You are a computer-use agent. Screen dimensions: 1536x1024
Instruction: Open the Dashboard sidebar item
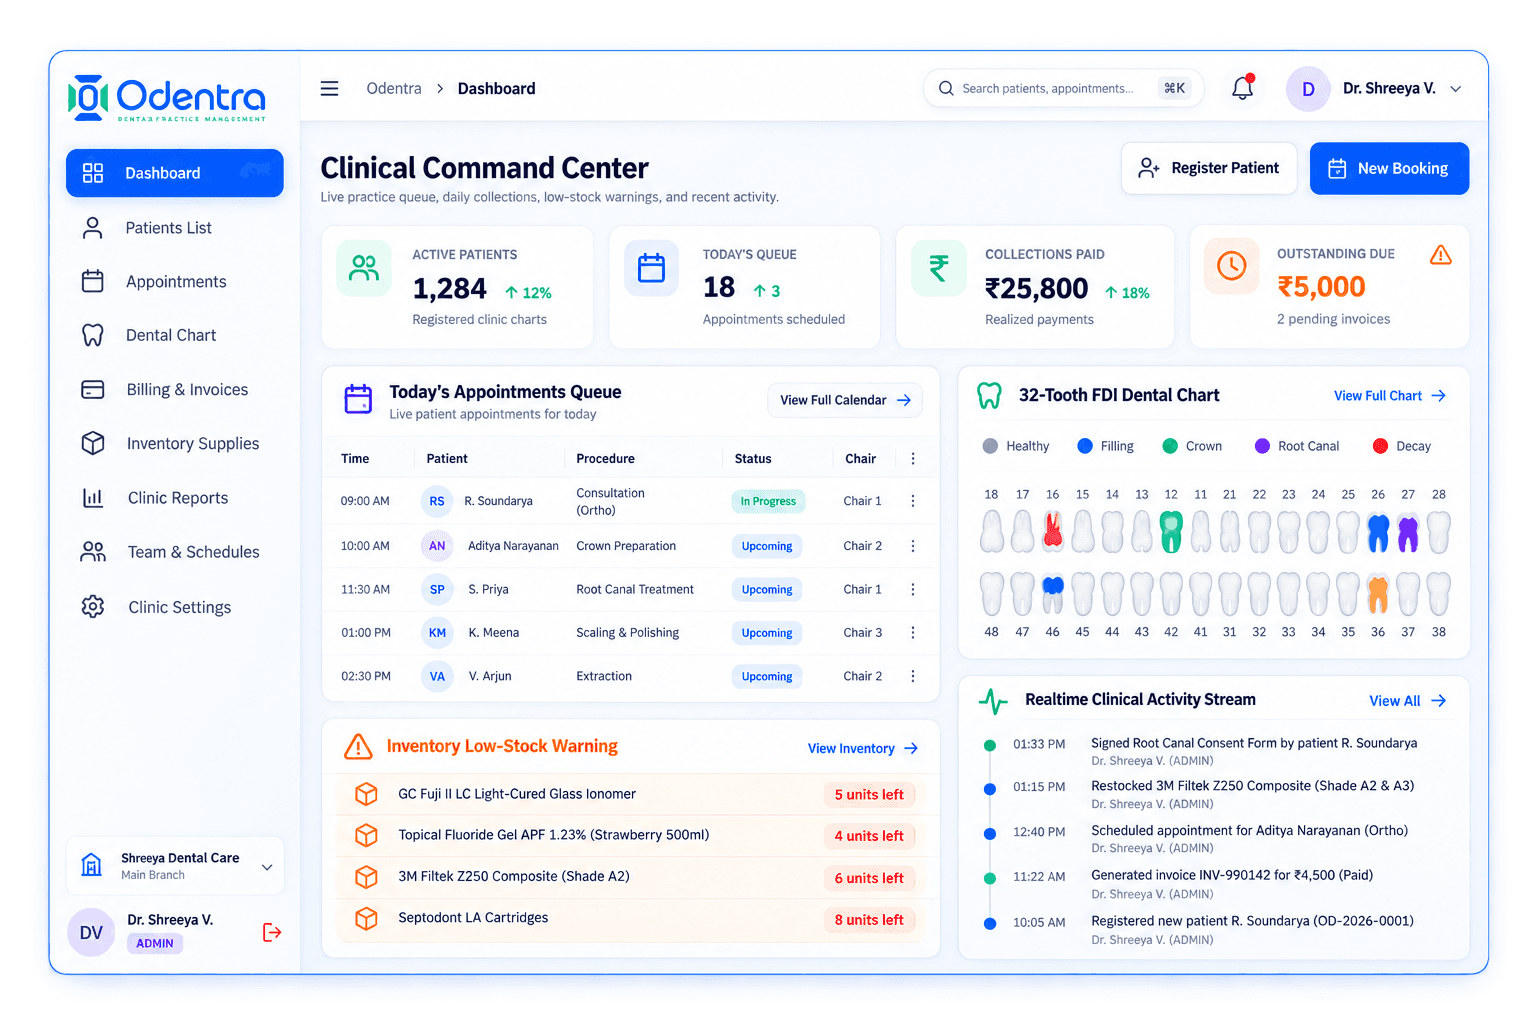click(x=175, y=173)
